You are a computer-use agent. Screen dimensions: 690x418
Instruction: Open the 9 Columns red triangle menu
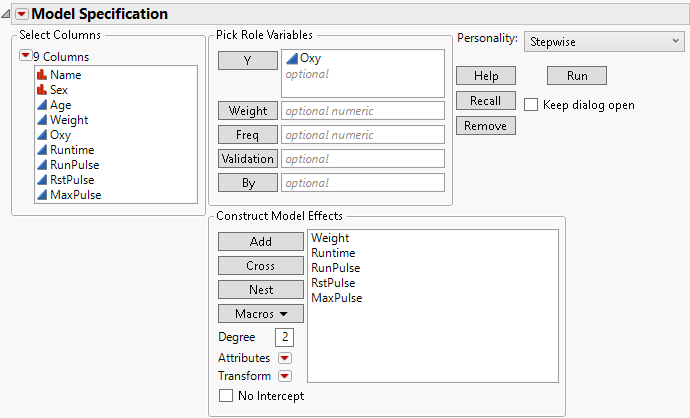pyautogui.click(x=25, y=55)
